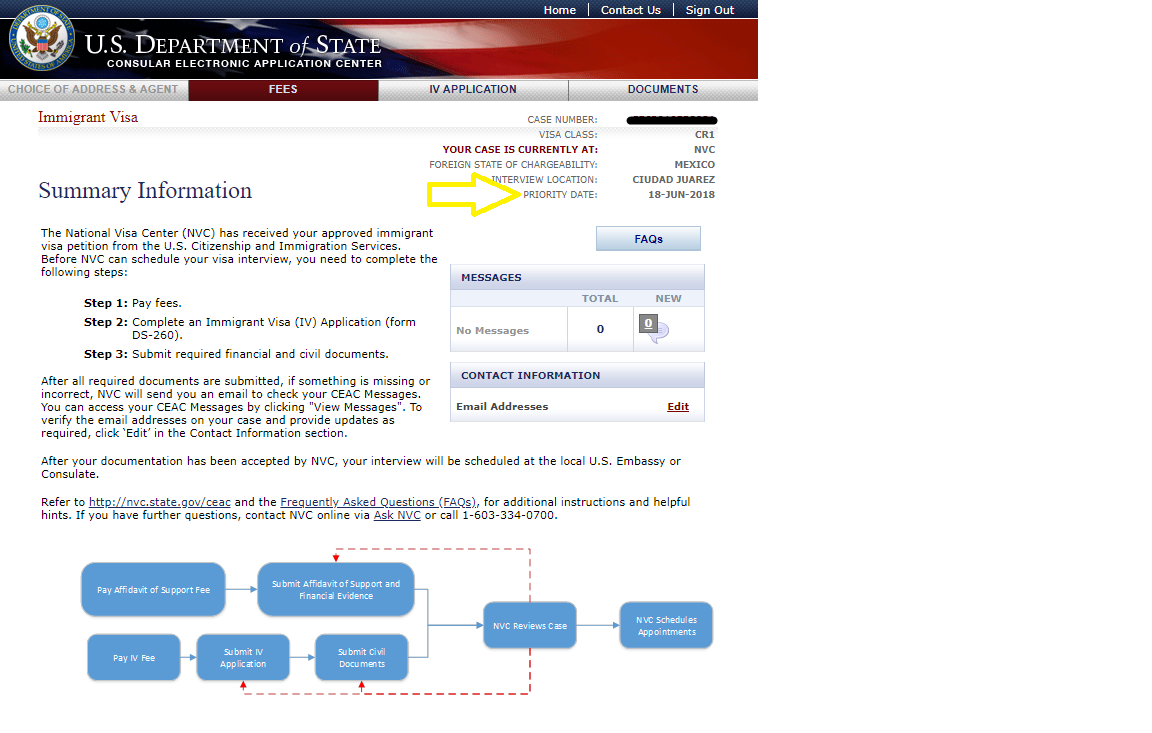Open Frequently Asked Questions (FAQs) link
This screenshot has width=1152, height=733.
[378, 502]
